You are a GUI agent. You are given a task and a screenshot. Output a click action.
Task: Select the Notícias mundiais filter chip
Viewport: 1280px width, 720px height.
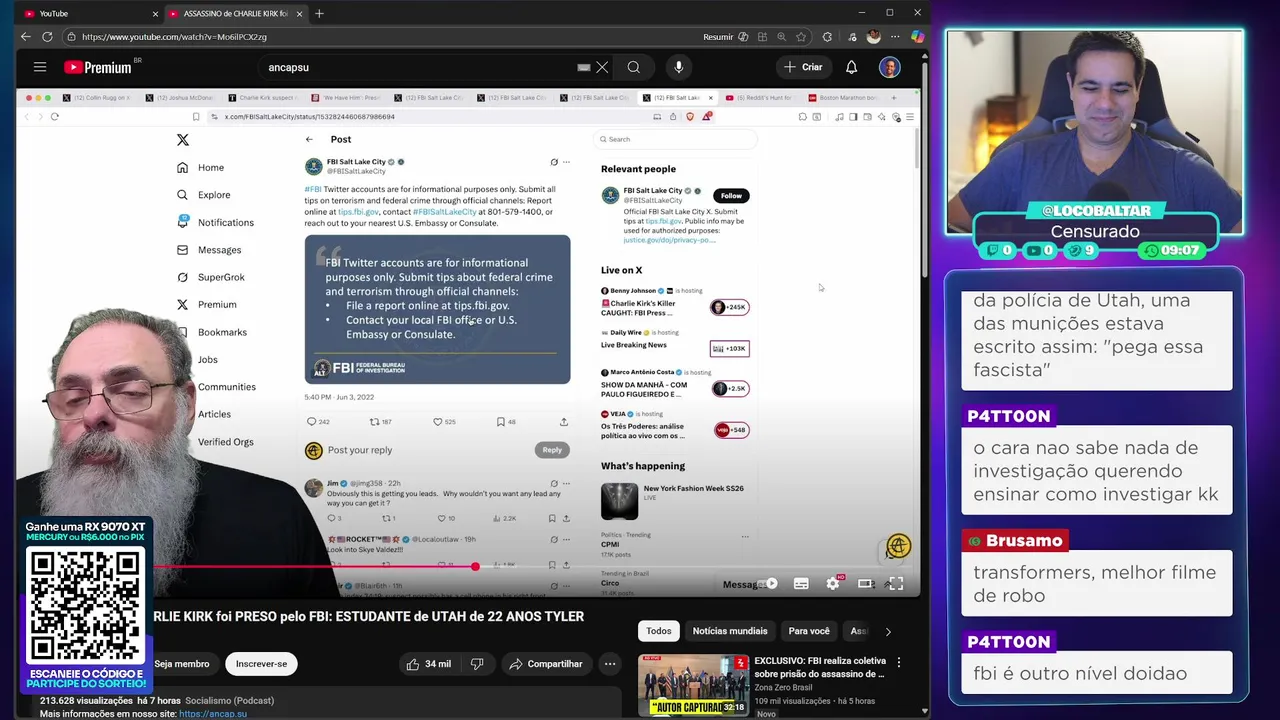tap(730, 631)
